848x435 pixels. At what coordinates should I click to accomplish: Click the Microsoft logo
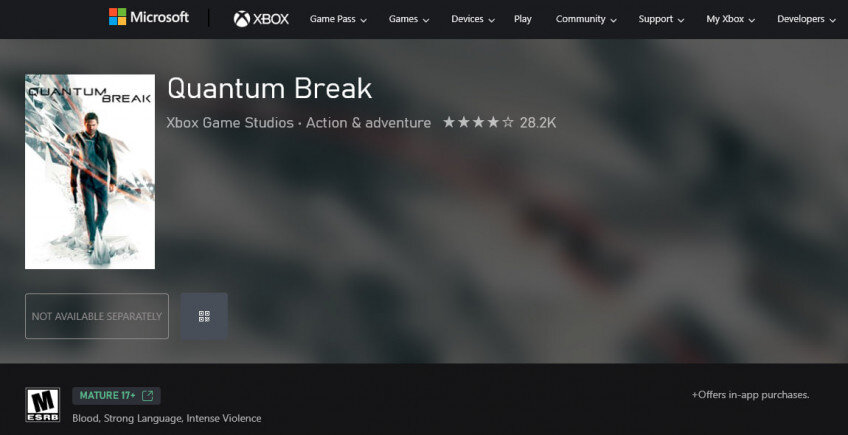pyautogui.click(x=149, y=17)
